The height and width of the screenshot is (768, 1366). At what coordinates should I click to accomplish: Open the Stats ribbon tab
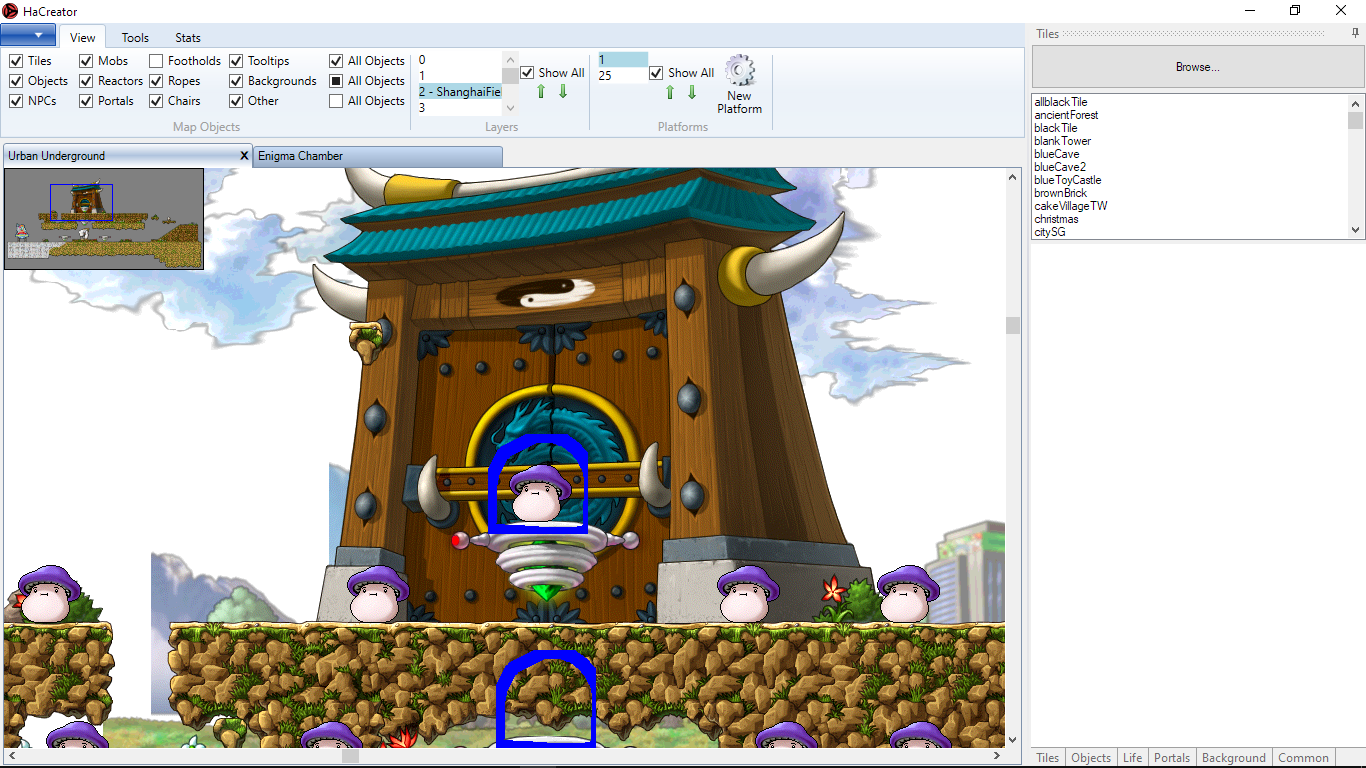188,38
